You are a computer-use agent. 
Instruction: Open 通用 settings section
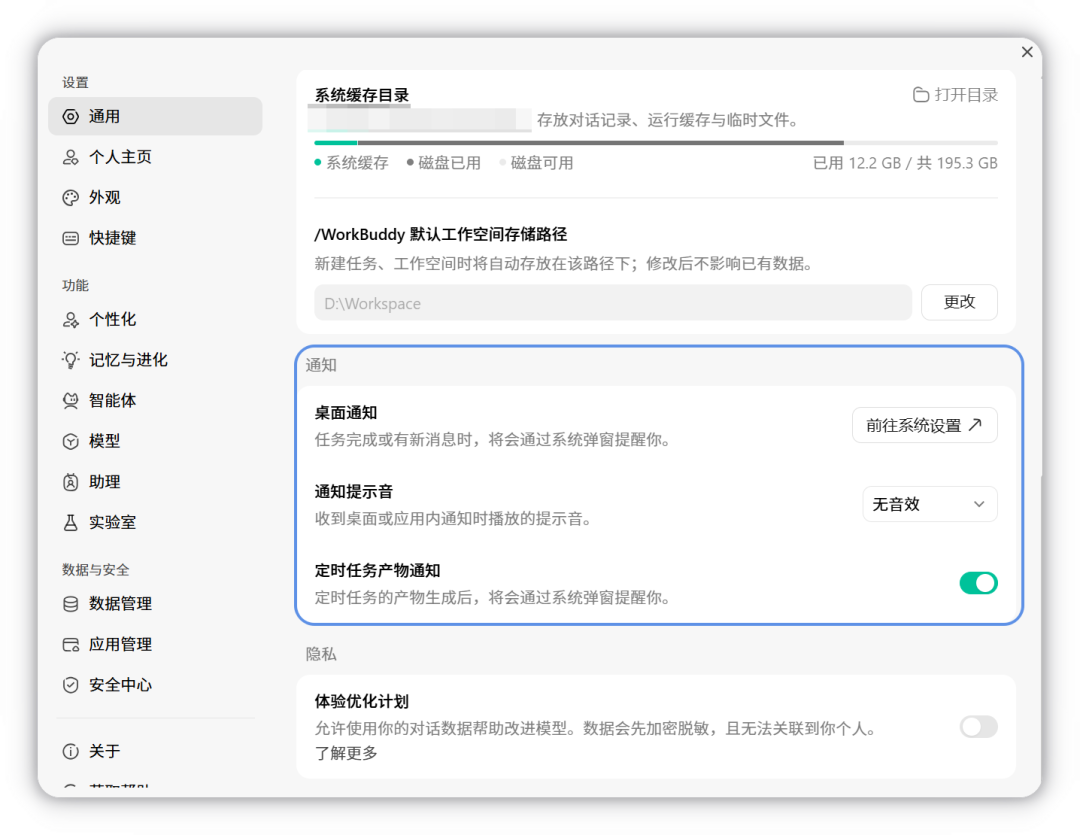tap(155, 116)
